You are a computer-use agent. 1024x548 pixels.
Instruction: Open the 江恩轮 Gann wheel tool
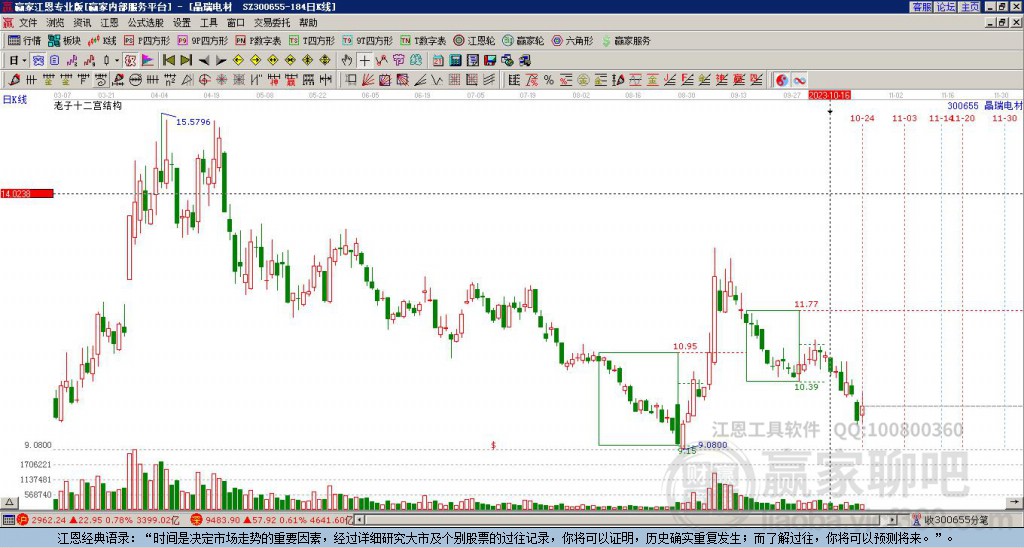[x=474, y=40]
